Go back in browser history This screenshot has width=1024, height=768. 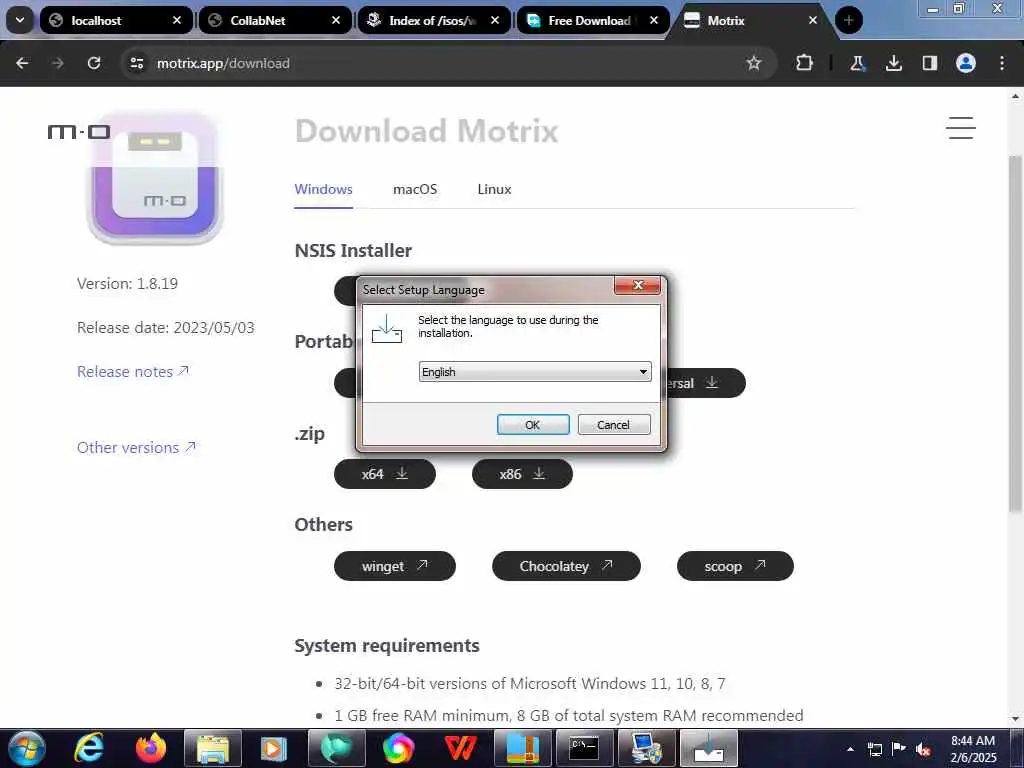[x=22, y=63]
